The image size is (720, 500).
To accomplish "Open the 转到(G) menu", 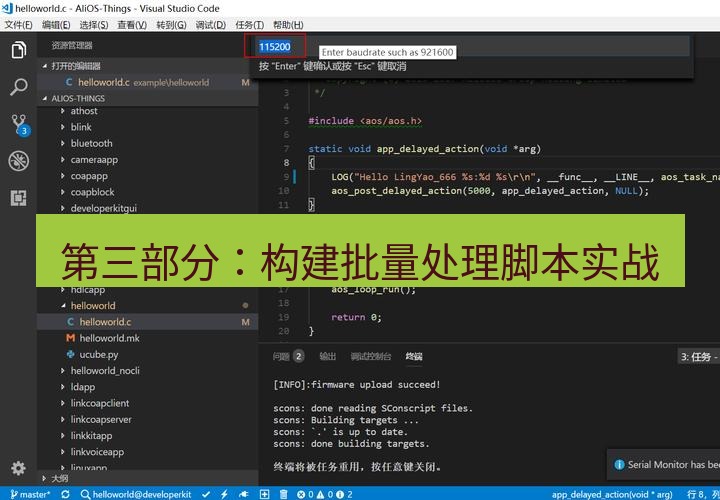I will pyautogui.click(x=171, y=25).
